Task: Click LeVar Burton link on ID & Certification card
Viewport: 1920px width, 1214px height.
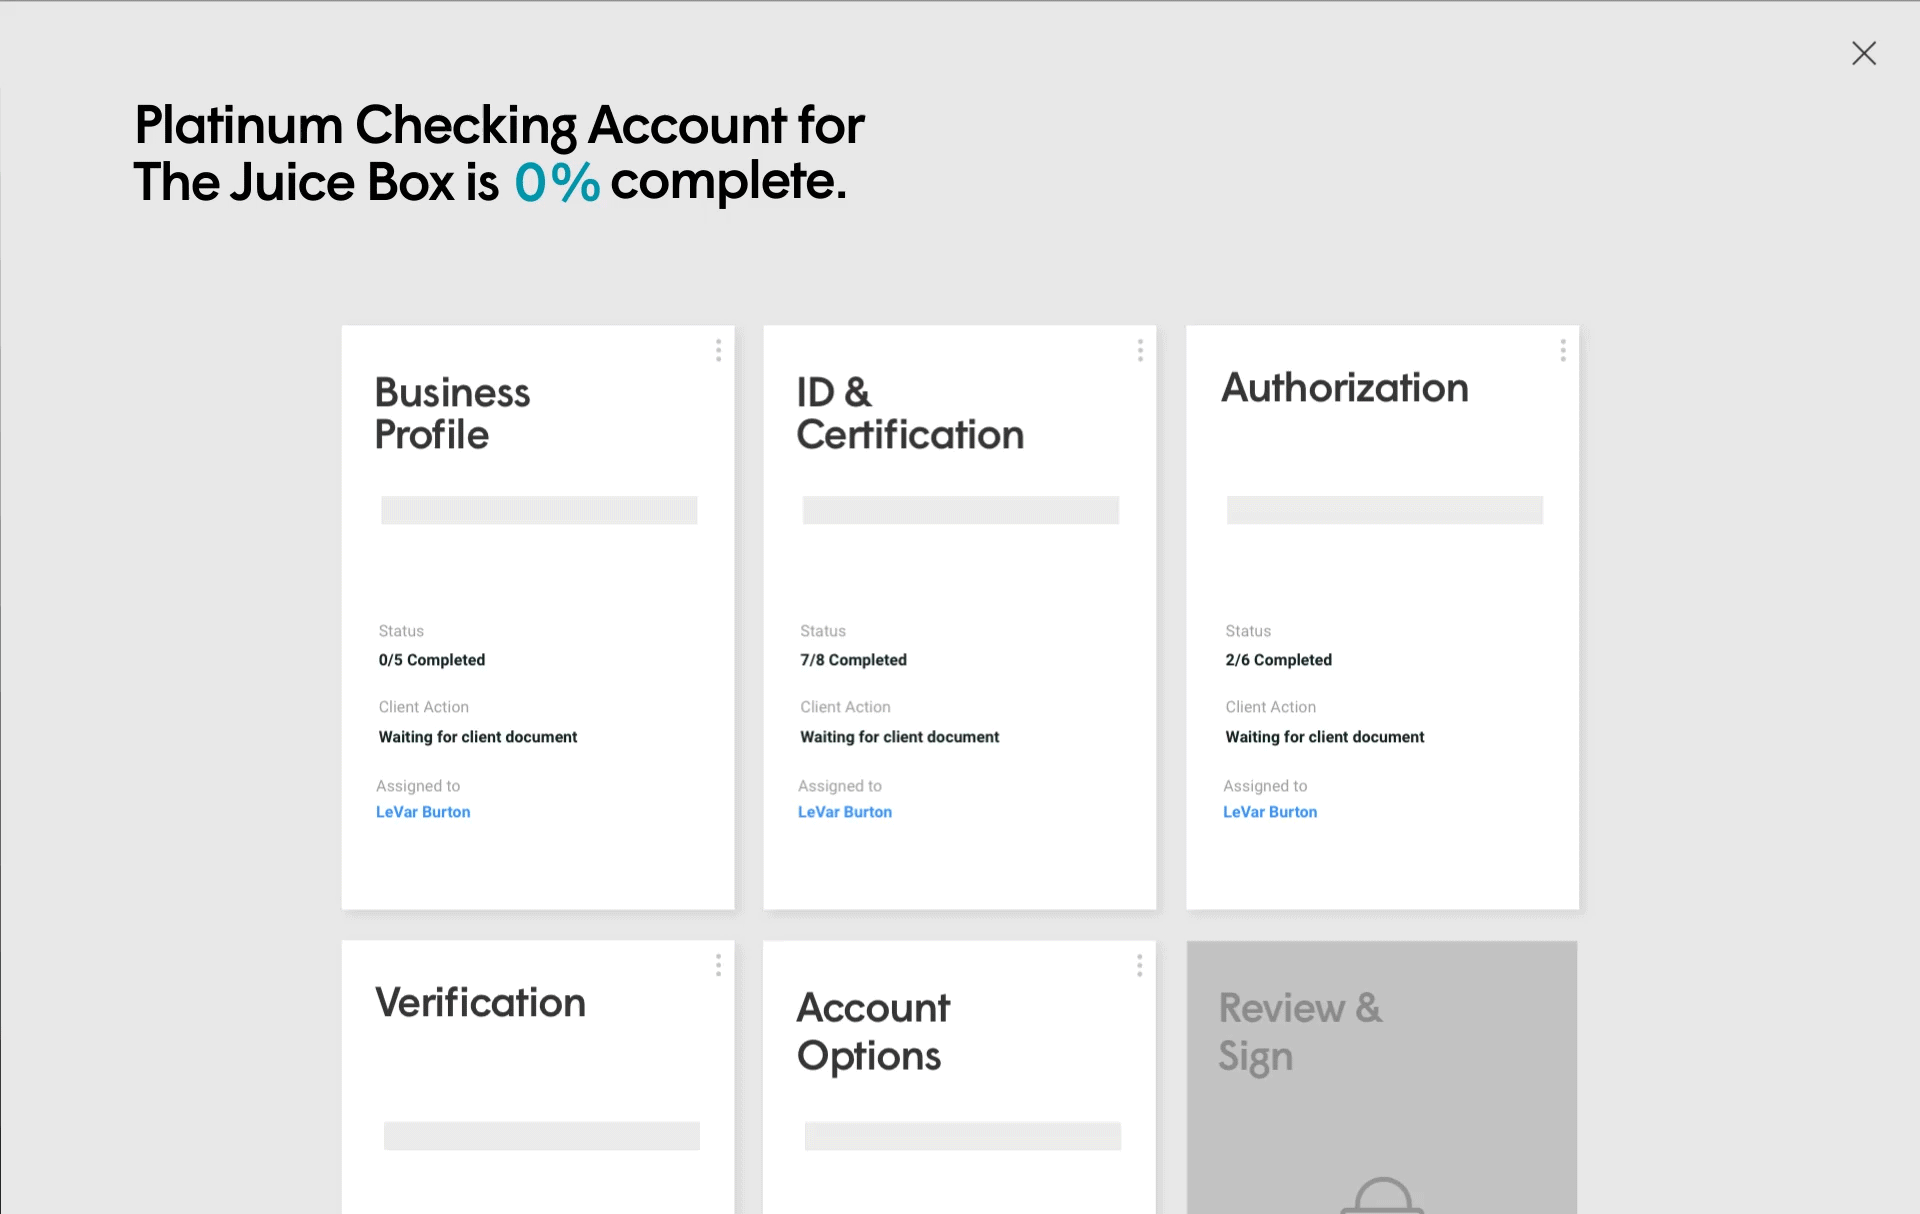Action: tap(845, 812)
